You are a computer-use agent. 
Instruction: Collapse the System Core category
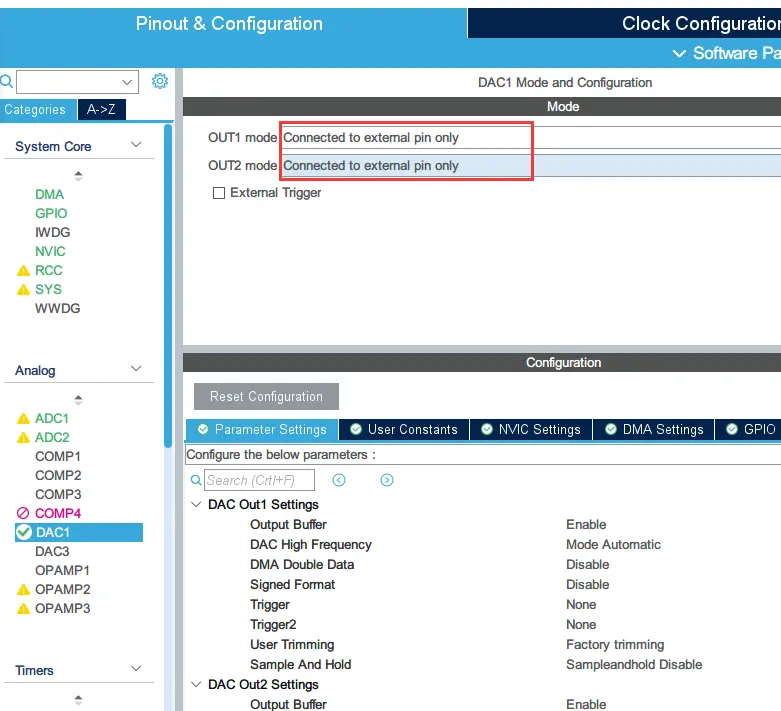click(137, 146)
